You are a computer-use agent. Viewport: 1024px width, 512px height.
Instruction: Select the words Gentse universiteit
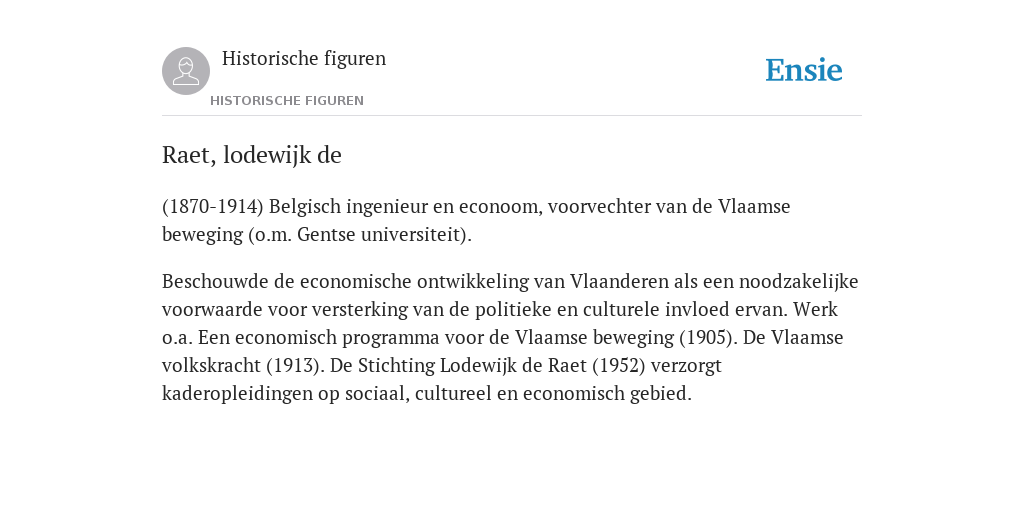379,234
